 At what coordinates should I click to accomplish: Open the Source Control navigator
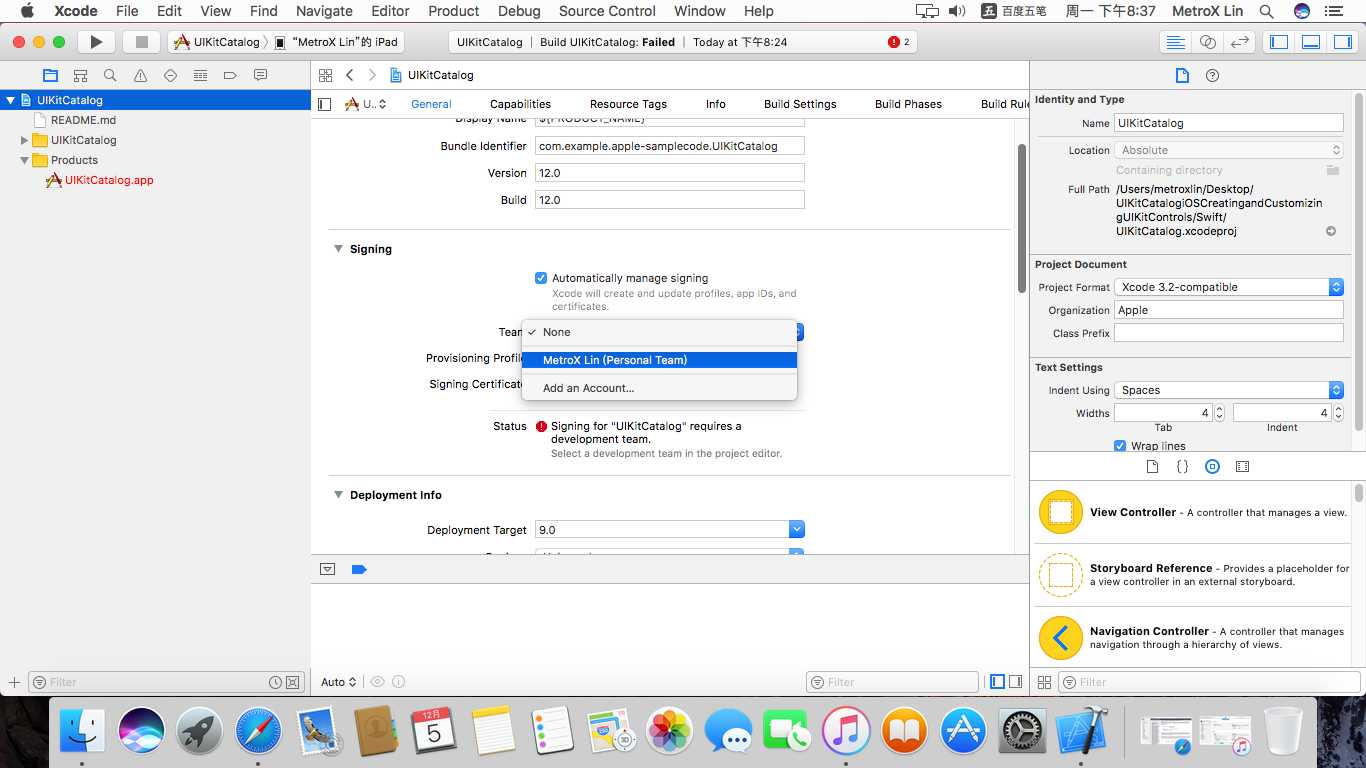[80, 75]
